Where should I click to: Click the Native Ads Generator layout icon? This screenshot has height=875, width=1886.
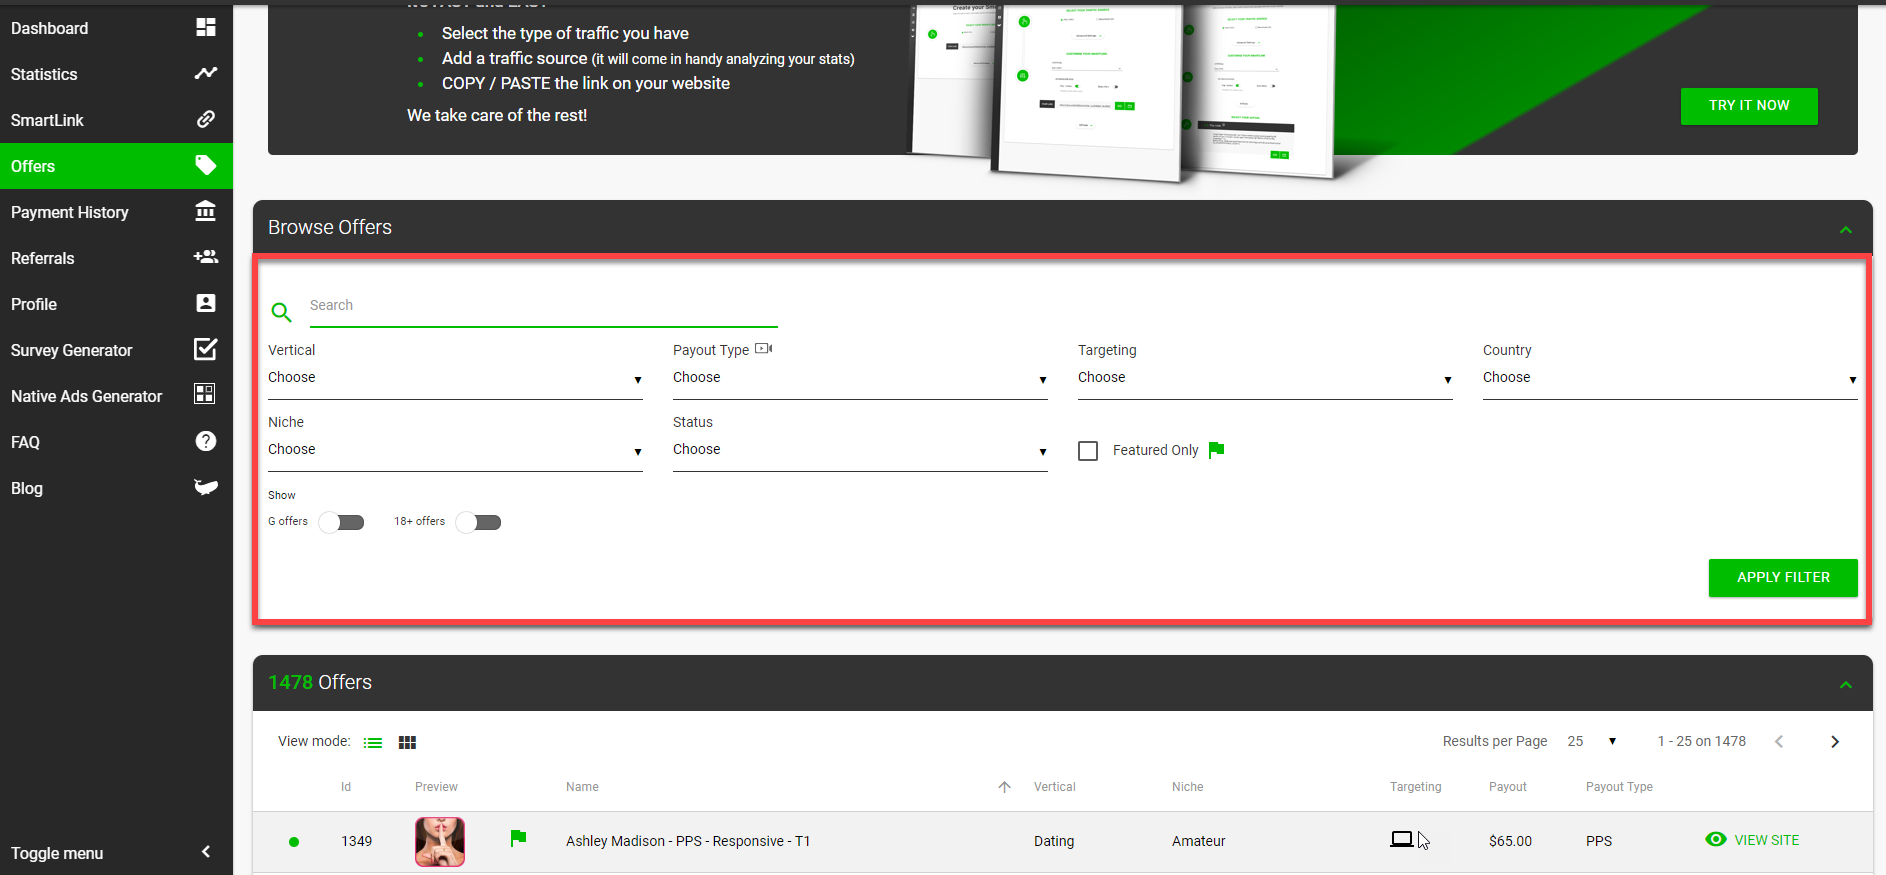coord(205,394)
